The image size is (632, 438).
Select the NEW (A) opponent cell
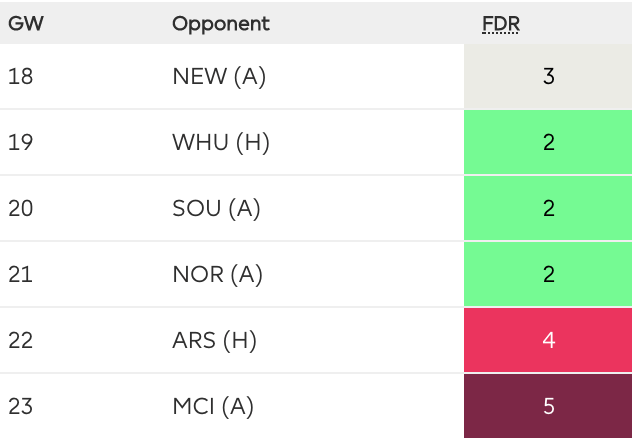(x=219, y=76)
